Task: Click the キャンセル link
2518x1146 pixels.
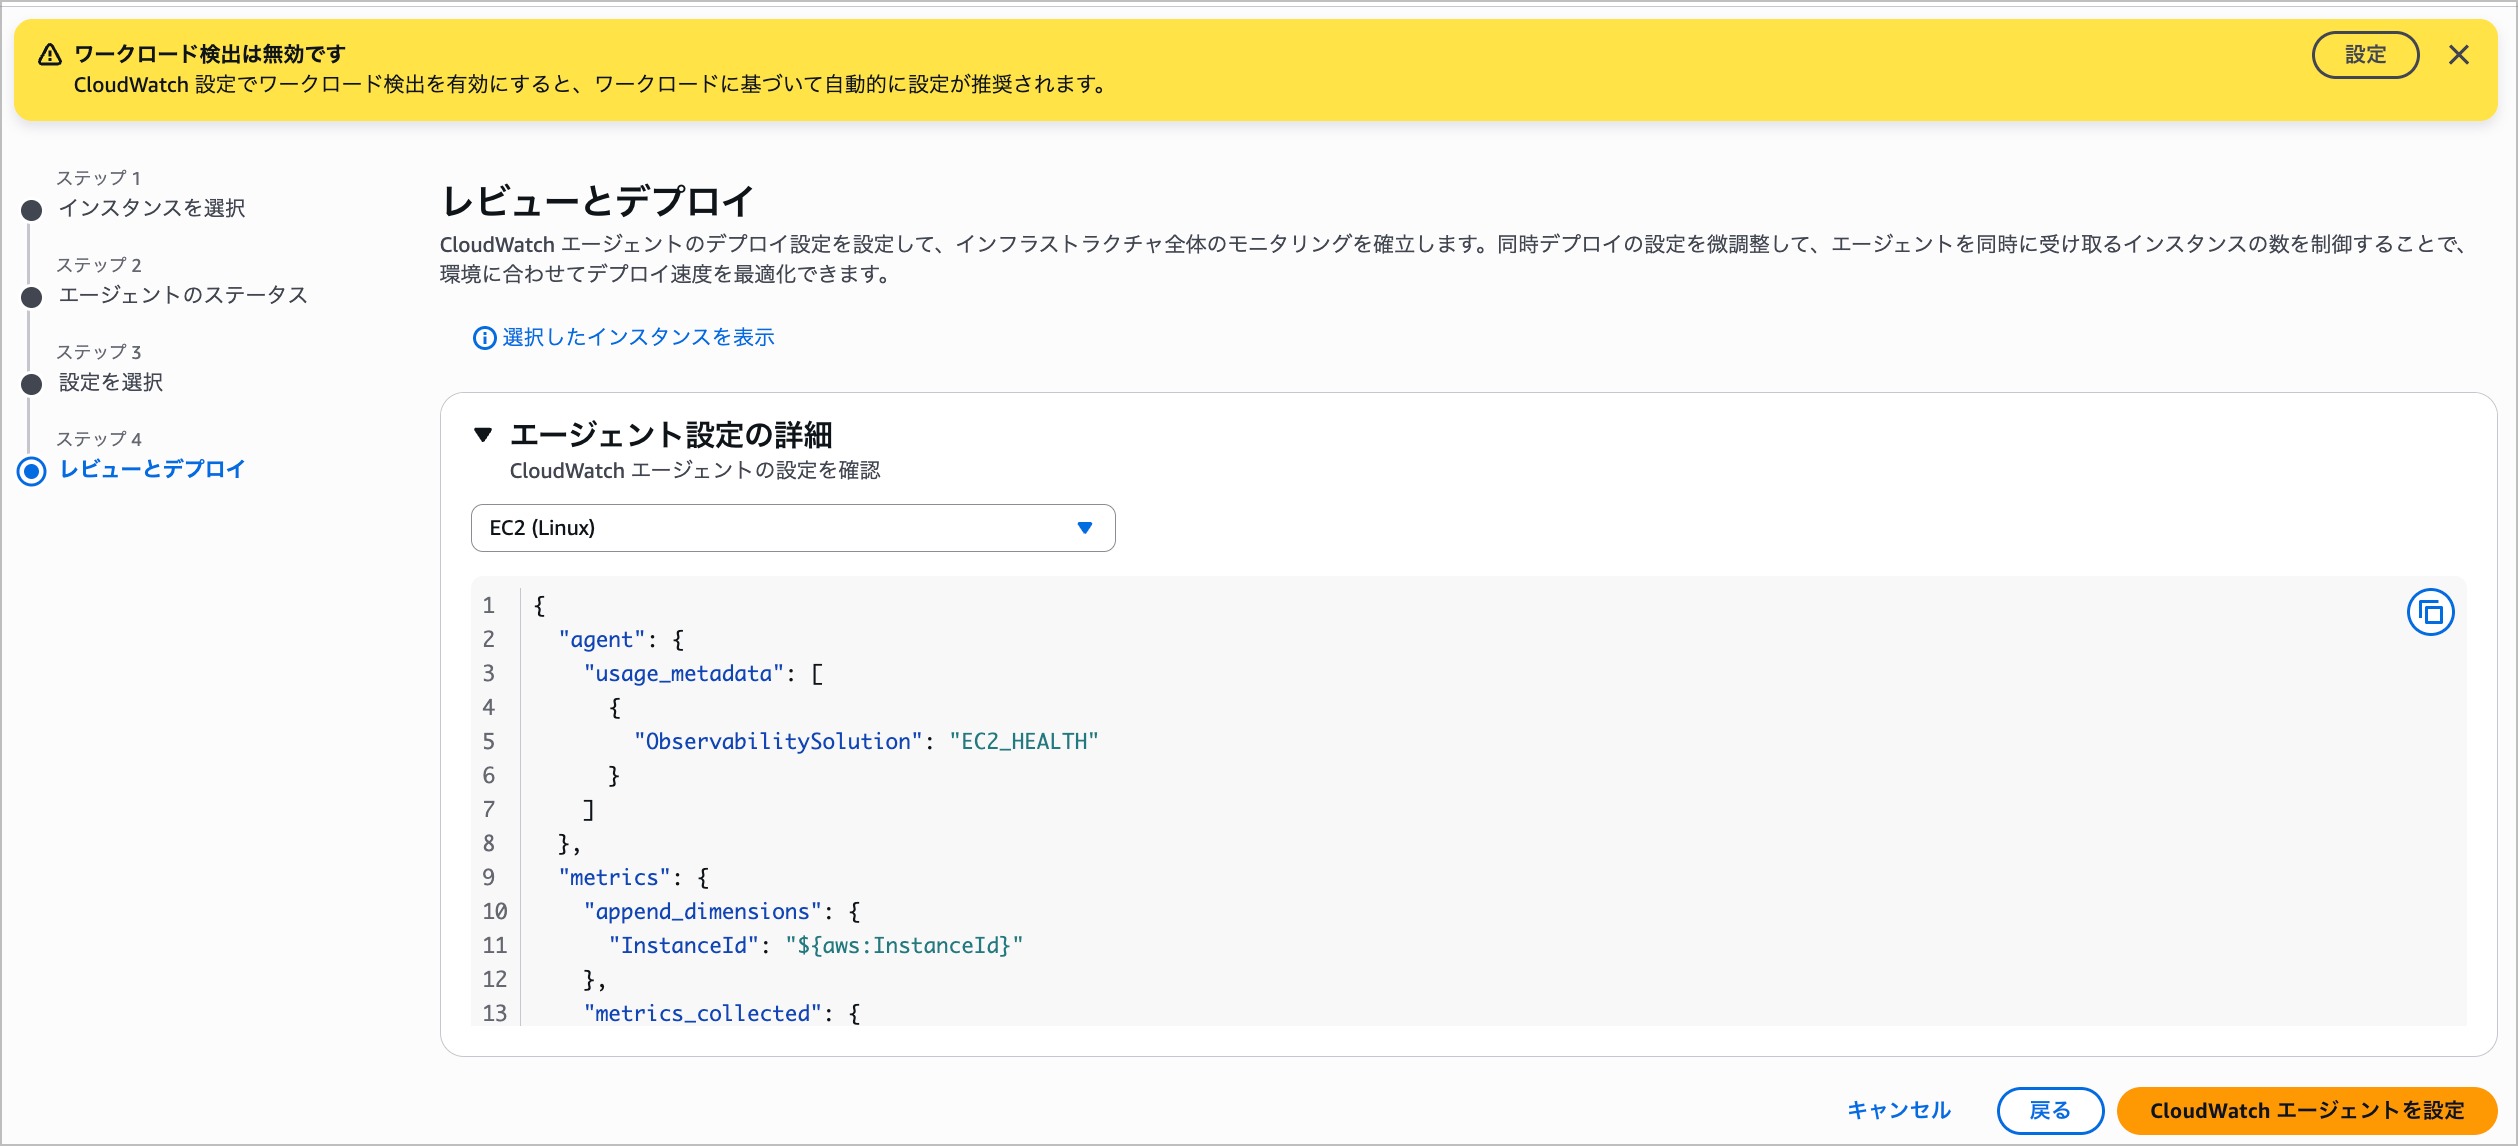Action: click(1898, 1110)
